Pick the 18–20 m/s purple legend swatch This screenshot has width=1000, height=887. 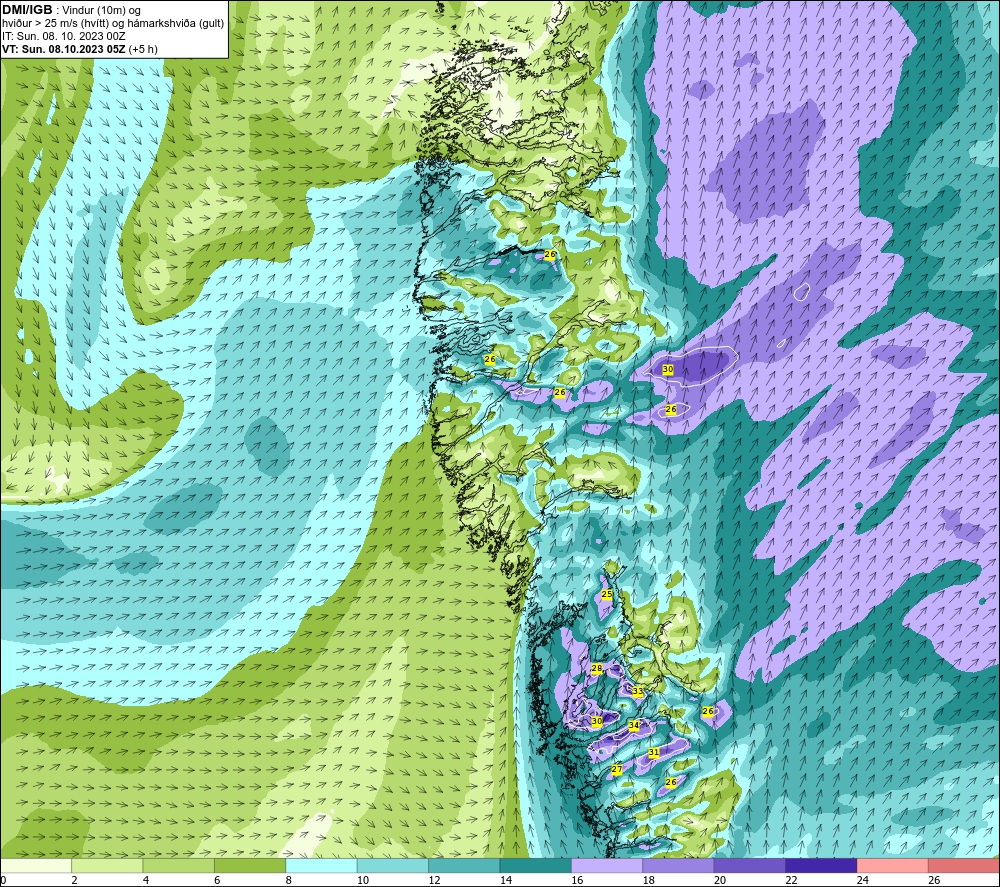[x=679, y=866]
